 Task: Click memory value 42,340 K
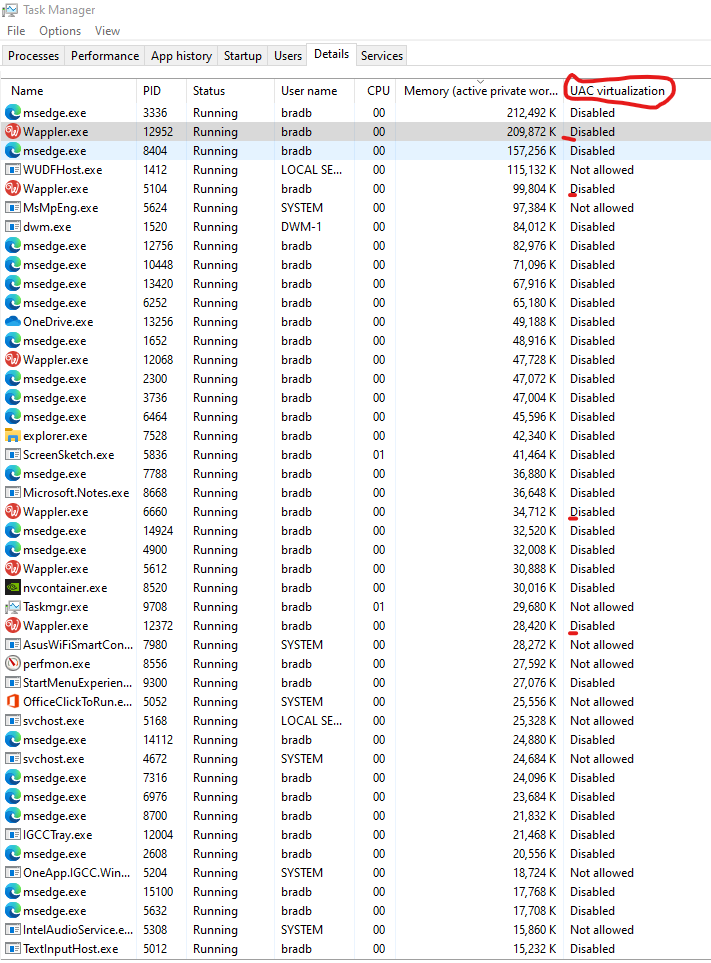(534, 435)
